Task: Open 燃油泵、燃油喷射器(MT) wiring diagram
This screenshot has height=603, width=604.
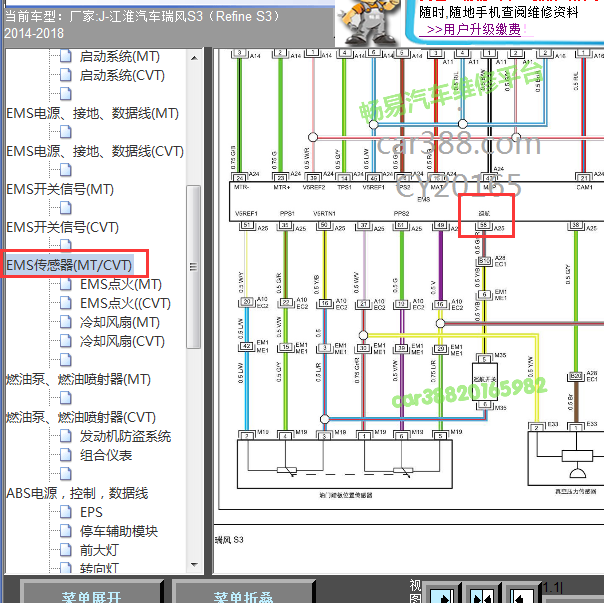Action: [78, 379]
